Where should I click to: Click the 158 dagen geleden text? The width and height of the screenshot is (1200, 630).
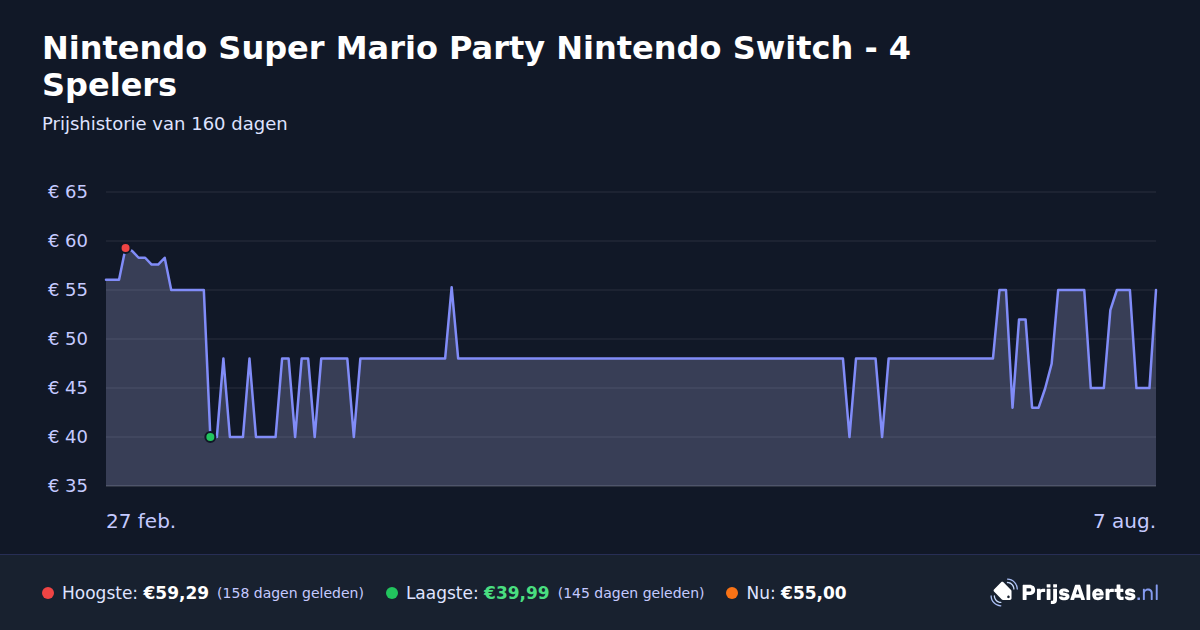tap(290, 593)
